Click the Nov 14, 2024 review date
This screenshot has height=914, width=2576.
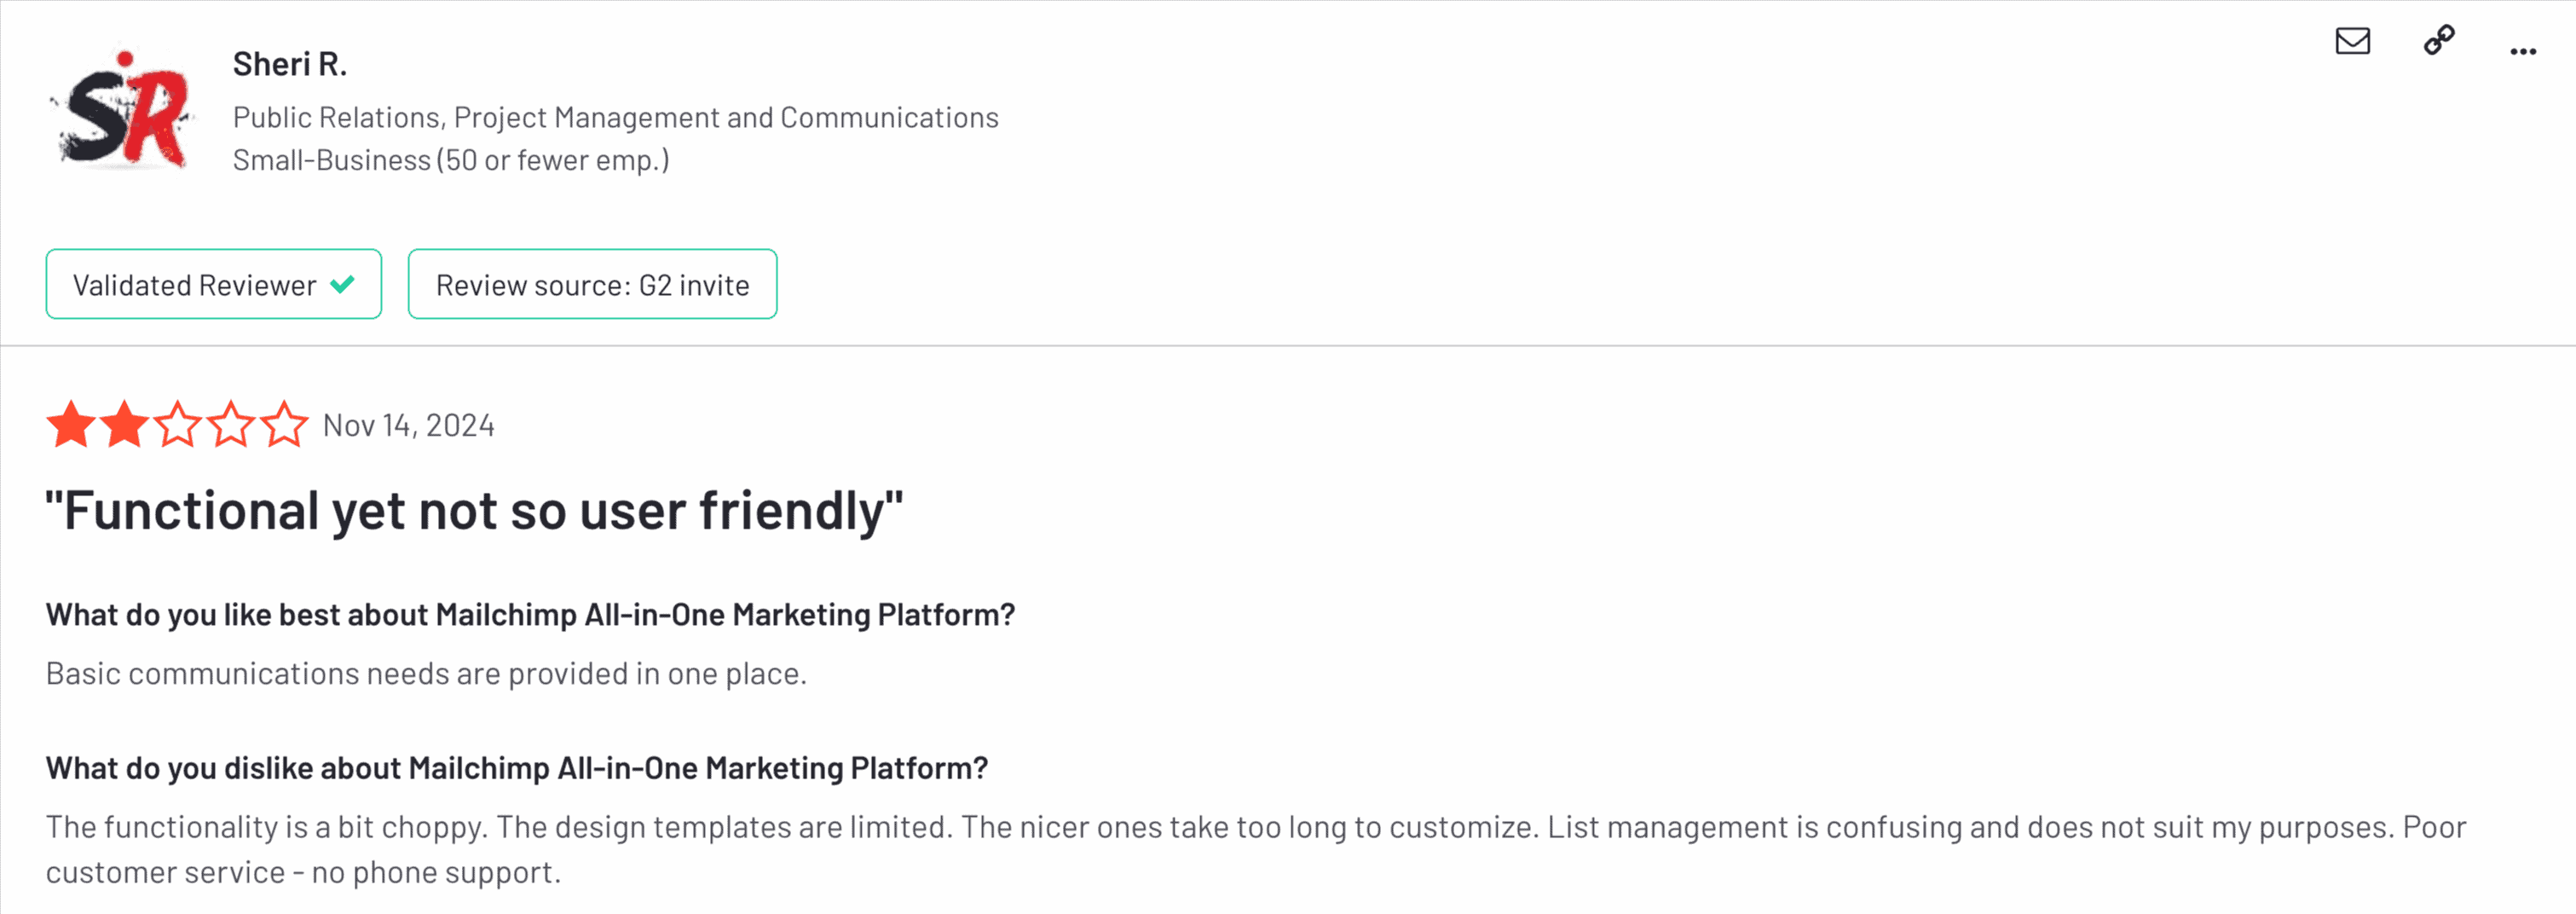(409, 425)
